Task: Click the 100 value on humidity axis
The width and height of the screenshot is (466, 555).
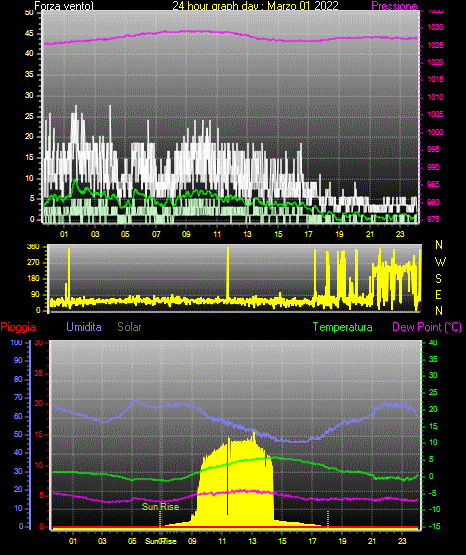Action: pos(16,342)
